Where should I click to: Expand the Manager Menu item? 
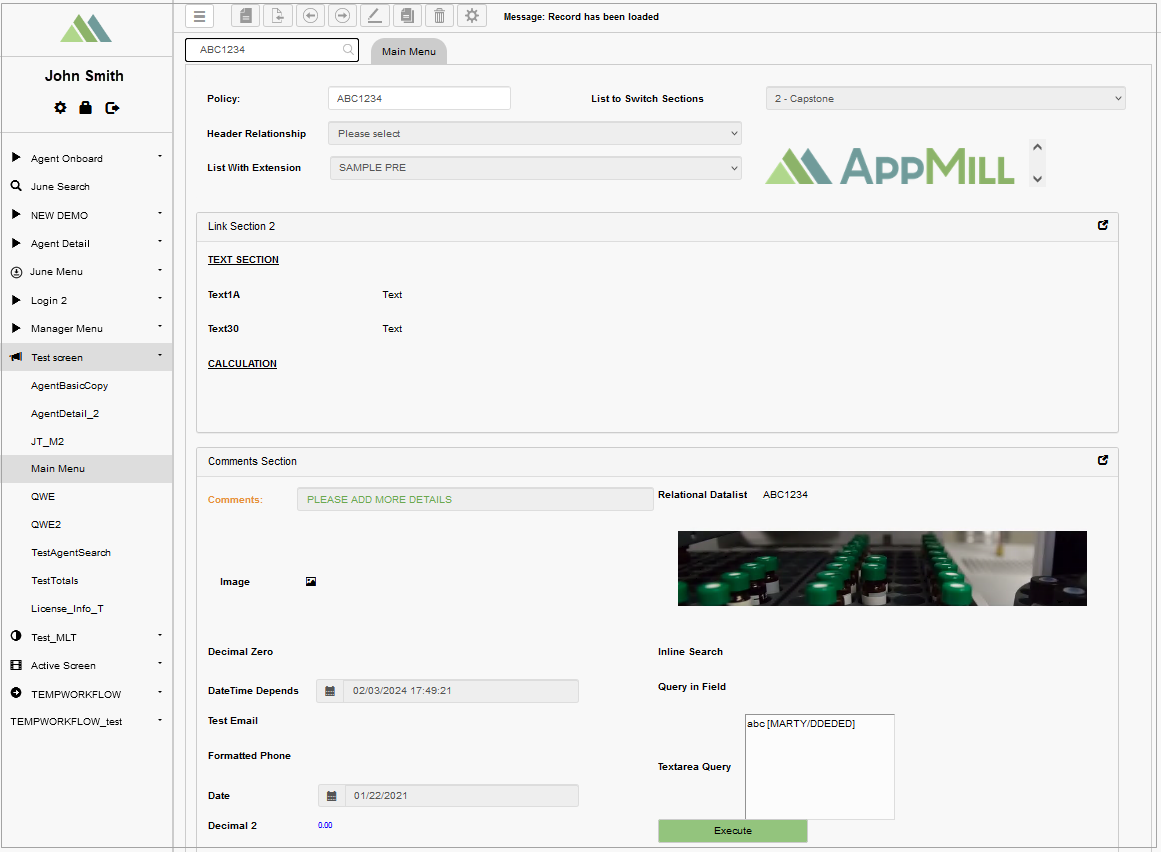[87, 329]
